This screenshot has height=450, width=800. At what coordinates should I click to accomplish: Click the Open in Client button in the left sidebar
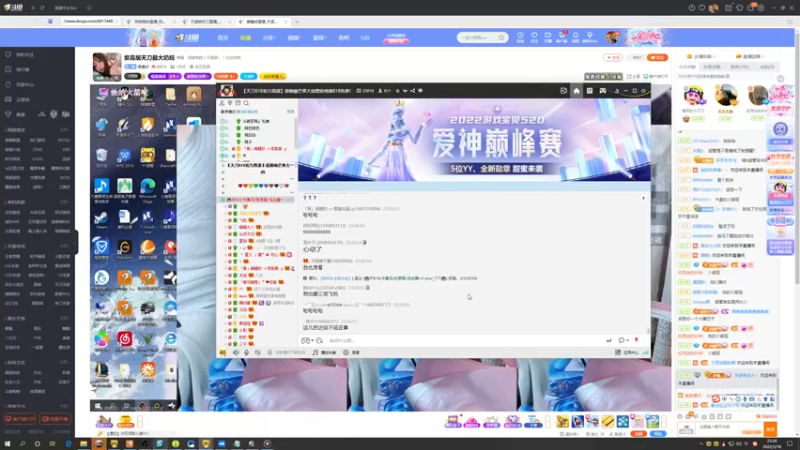(x=20, y=419)
